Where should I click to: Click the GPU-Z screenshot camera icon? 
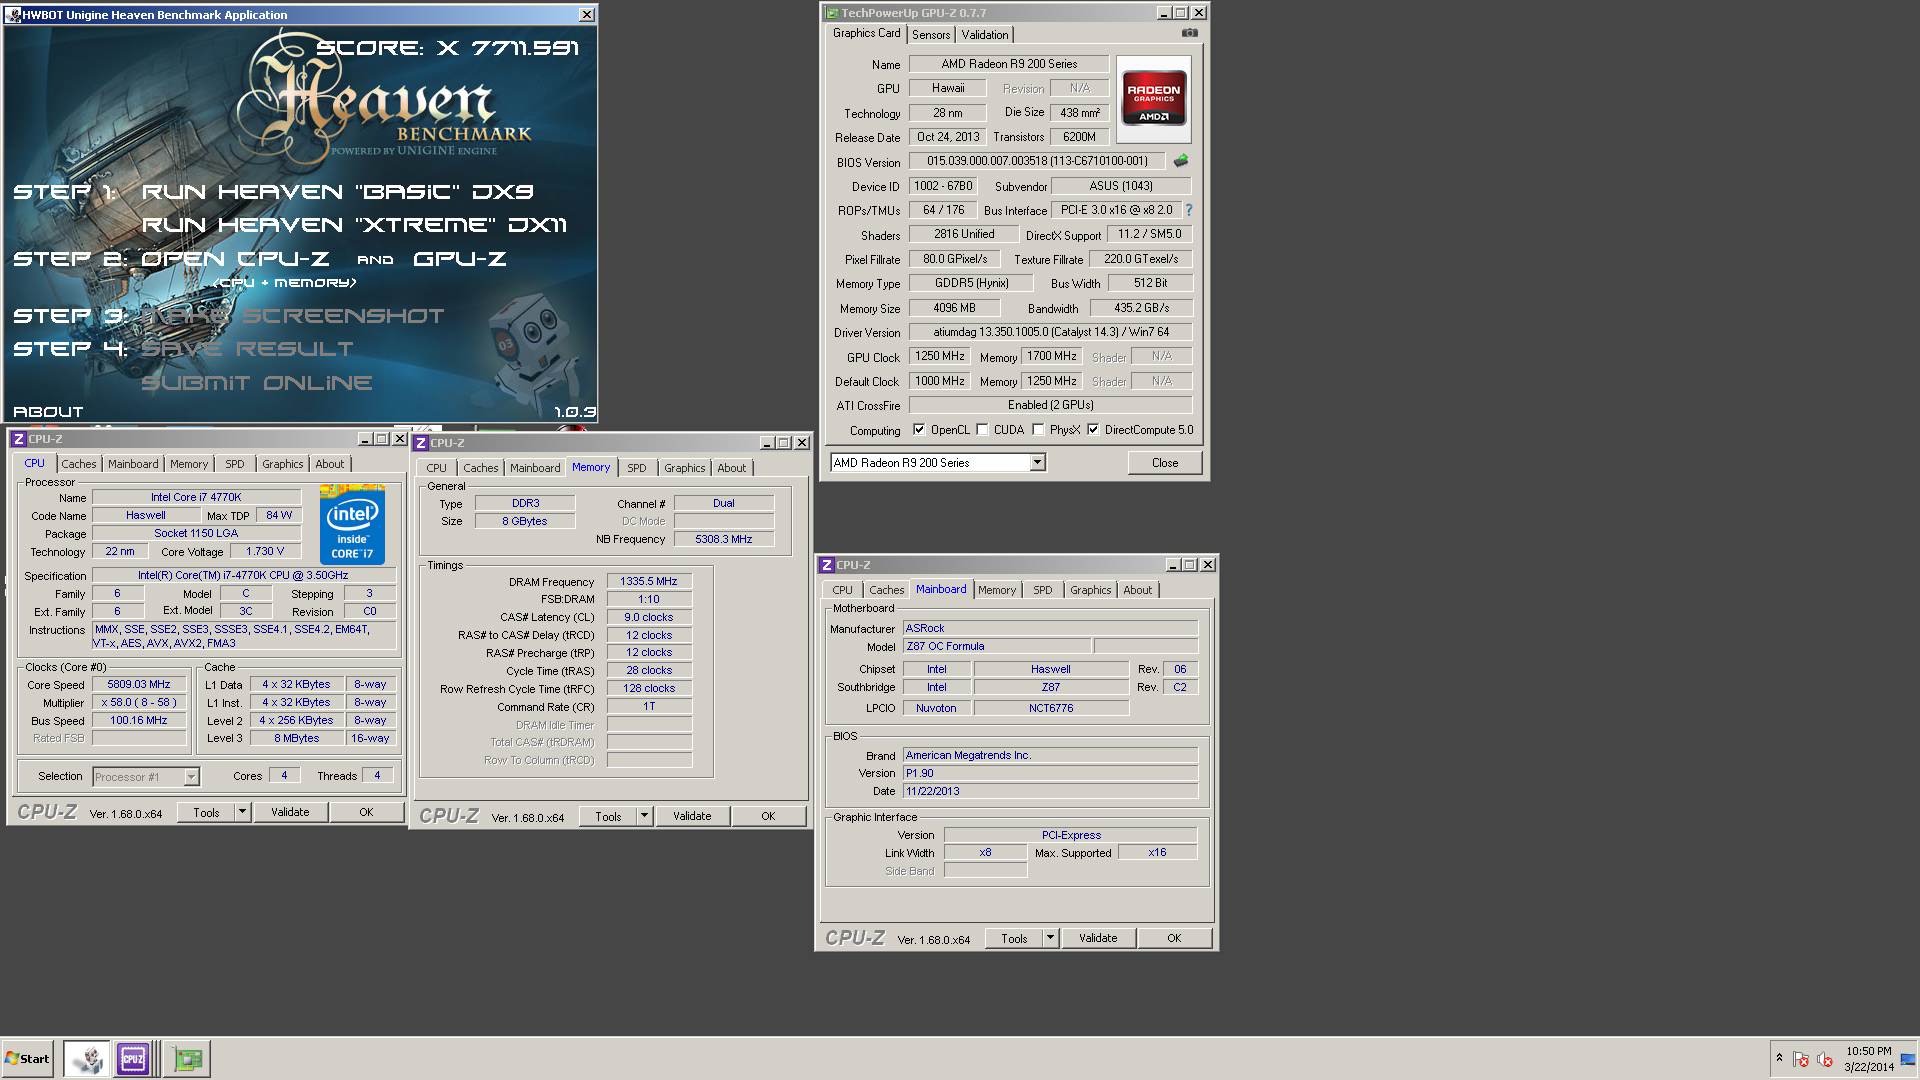coord(1189,33)
